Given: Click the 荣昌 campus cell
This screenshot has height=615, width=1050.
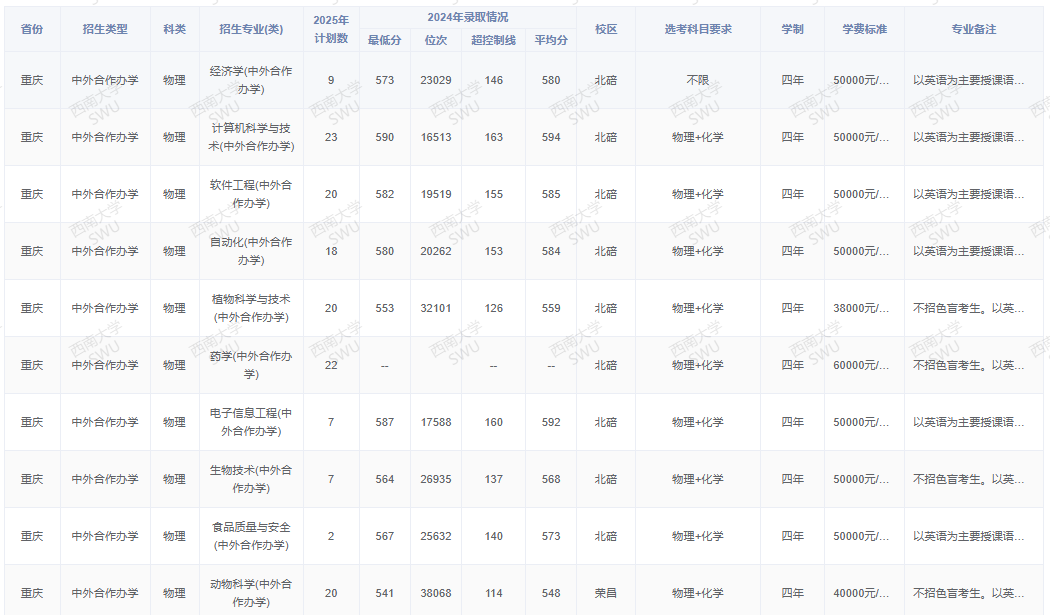Looking at the screenshot, I should tap(606, 593).
